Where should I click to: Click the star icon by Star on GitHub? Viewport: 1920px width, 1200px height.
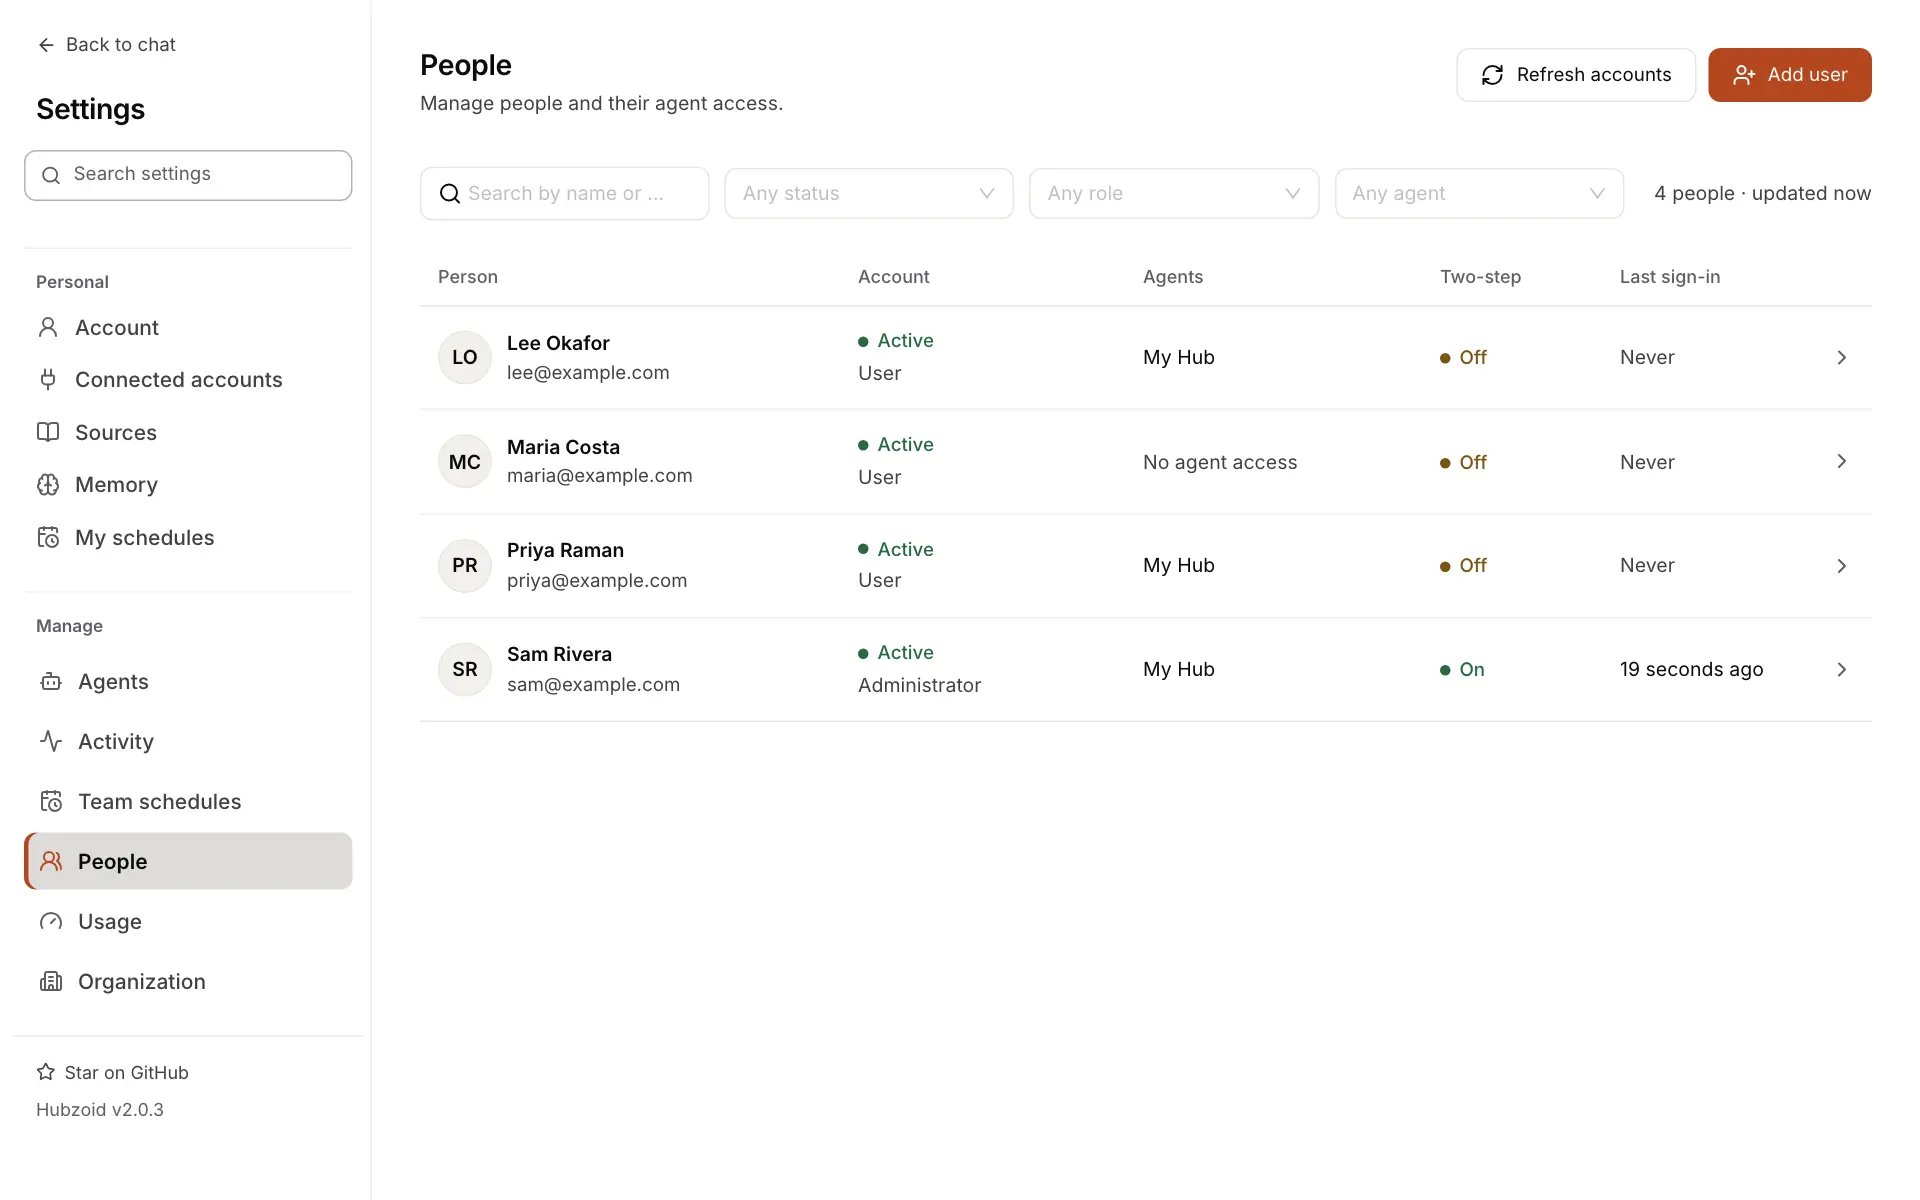coord(46,1072)
